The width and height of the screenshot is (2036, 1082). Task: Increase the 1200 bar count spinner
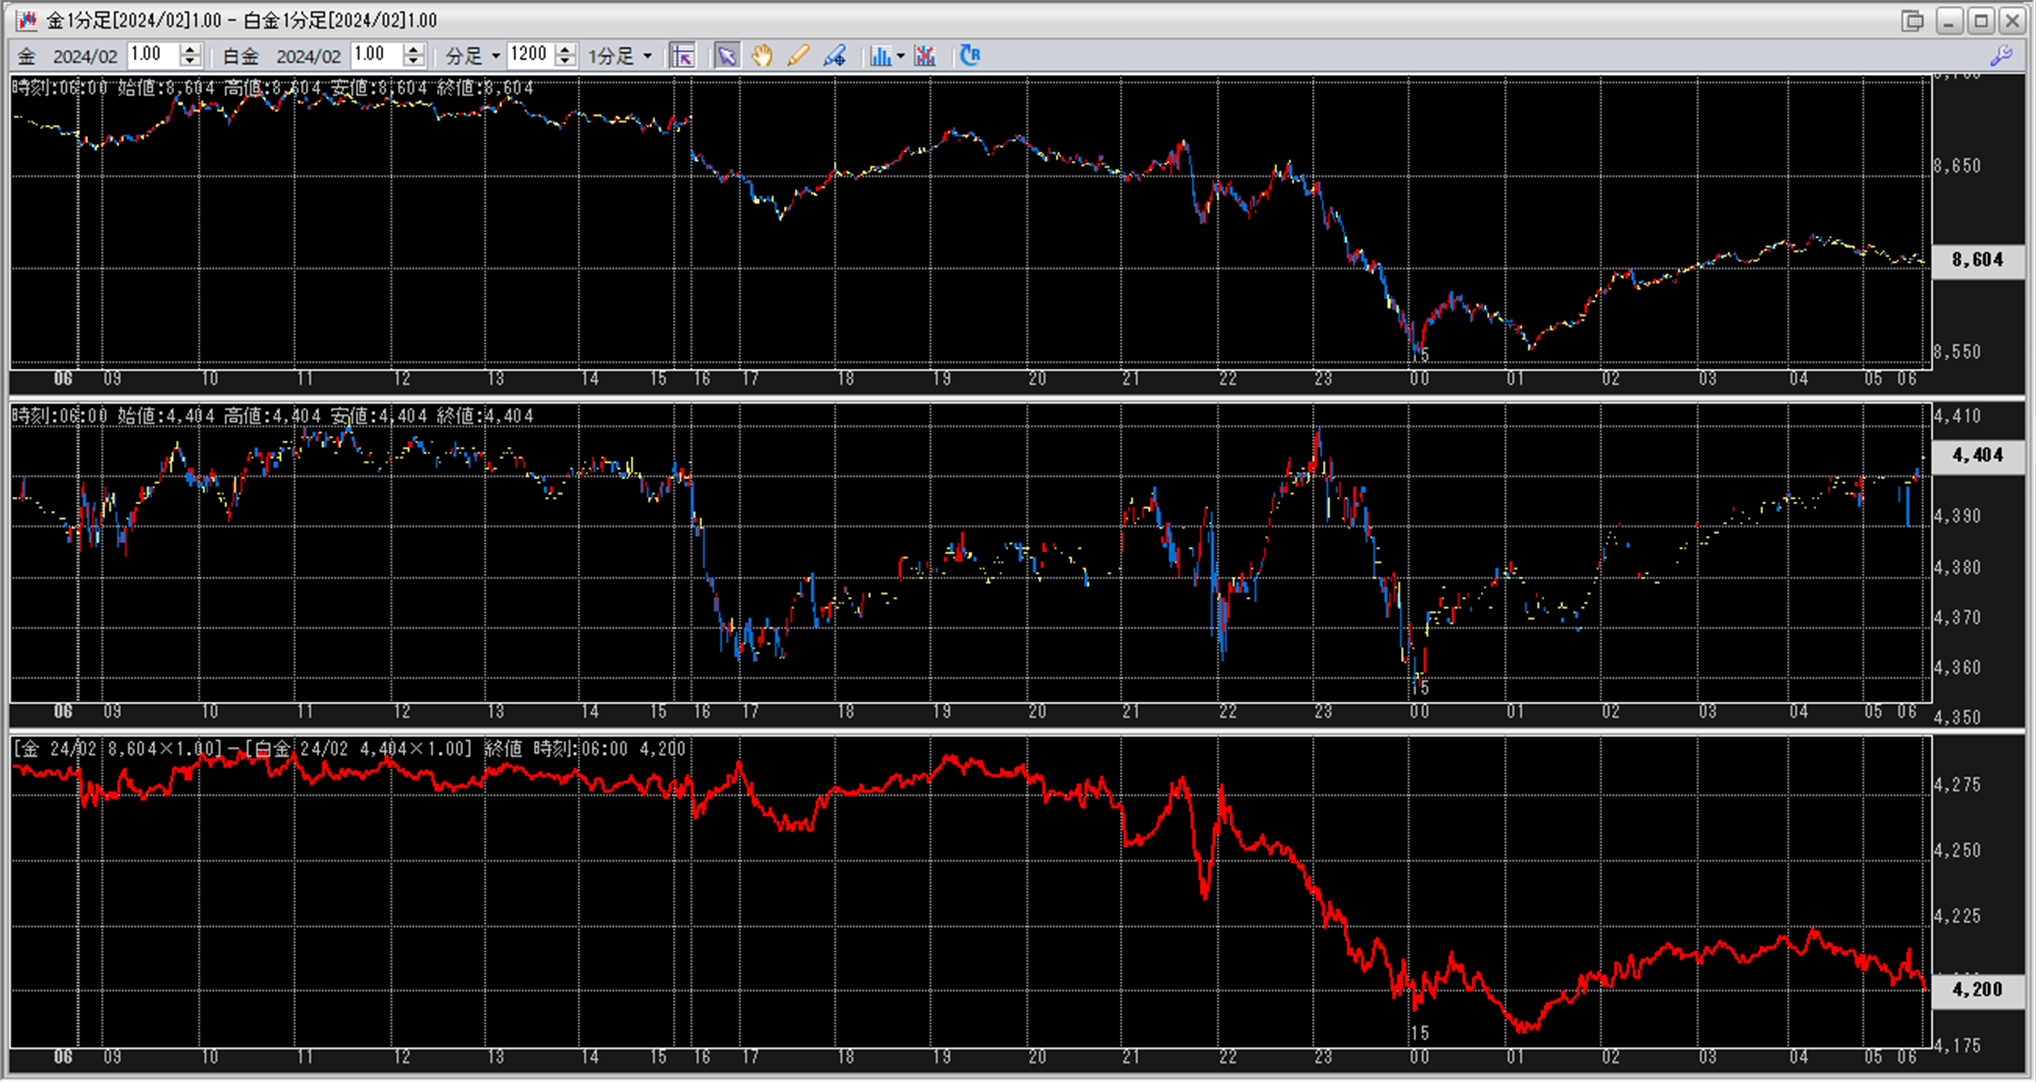(x=566, y=50)
